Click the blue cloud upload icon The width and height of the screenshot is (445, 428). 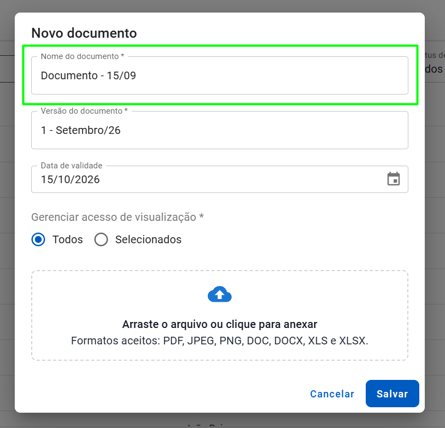tap(220, 294)
